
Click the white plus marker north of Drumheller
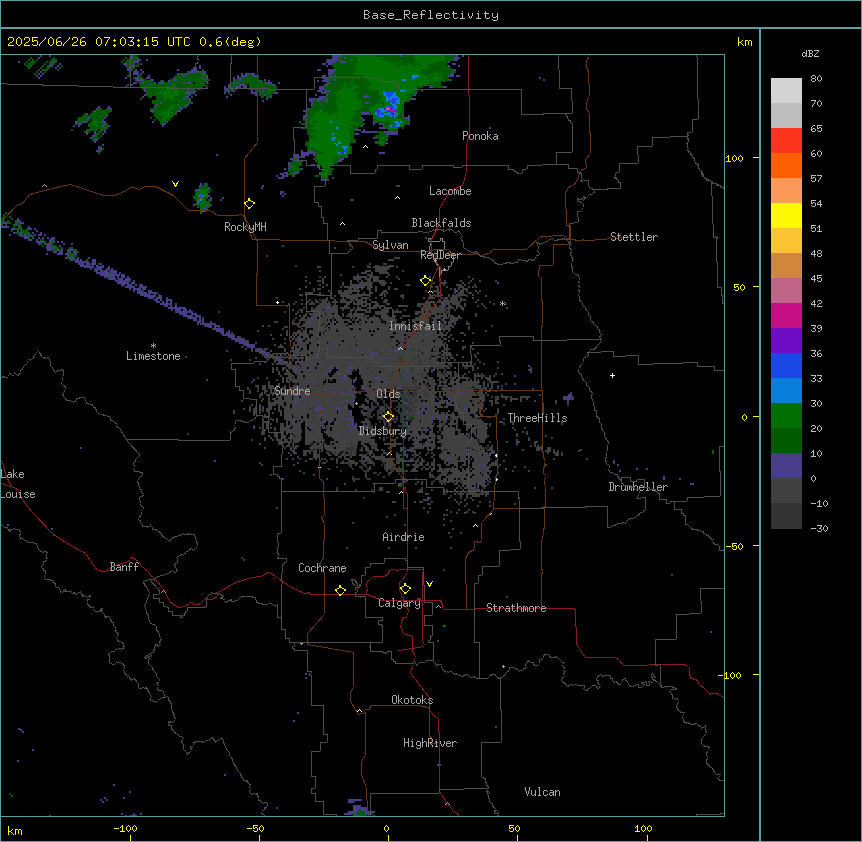tap(612, 375)
